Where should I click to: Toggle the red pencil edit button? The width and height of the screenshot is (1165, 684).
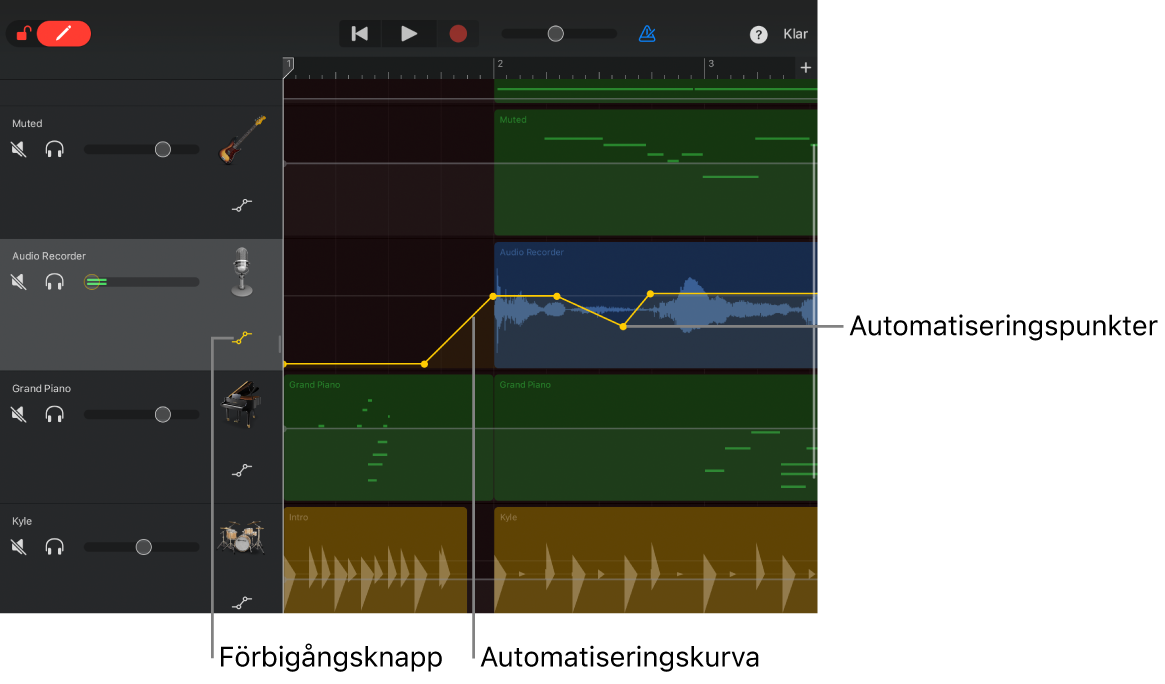coord(64,33)
